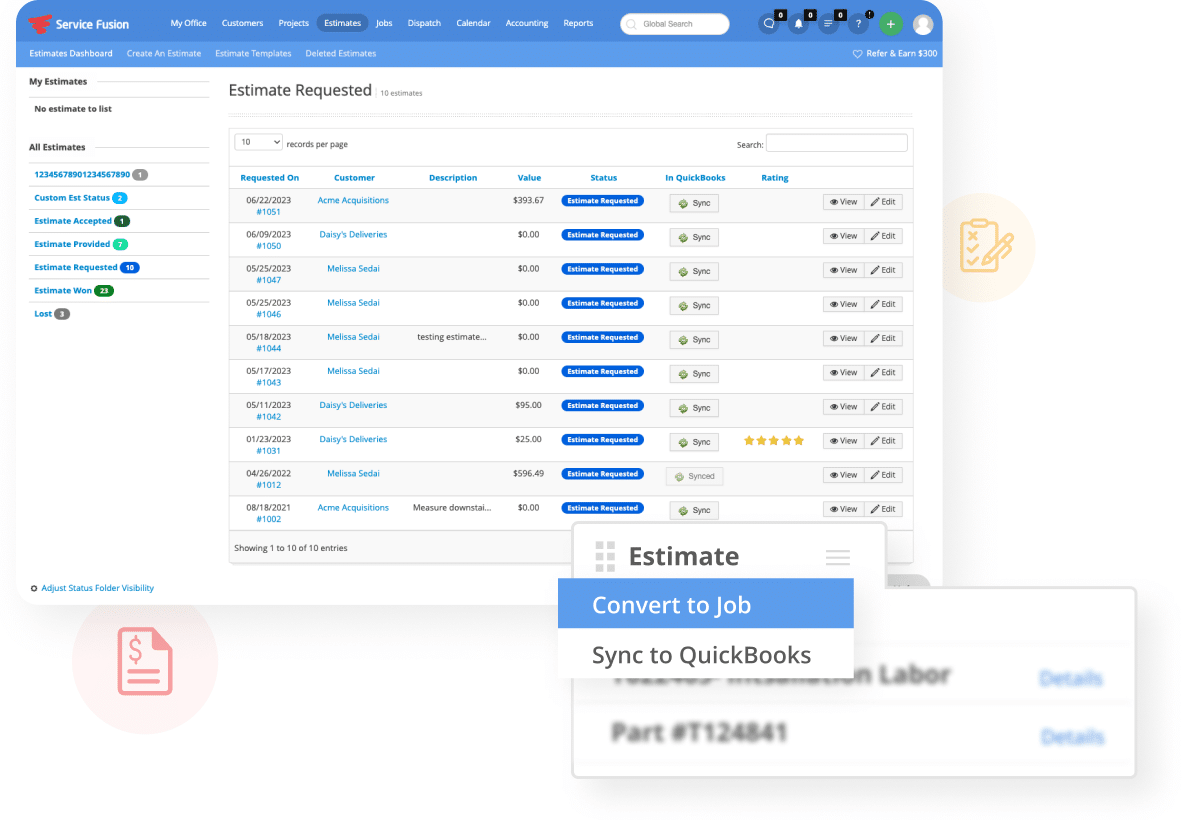Screen dimensions: 1190x820
Task: Switch to the Estimates tab in navigation
Action: pos(342,23)
